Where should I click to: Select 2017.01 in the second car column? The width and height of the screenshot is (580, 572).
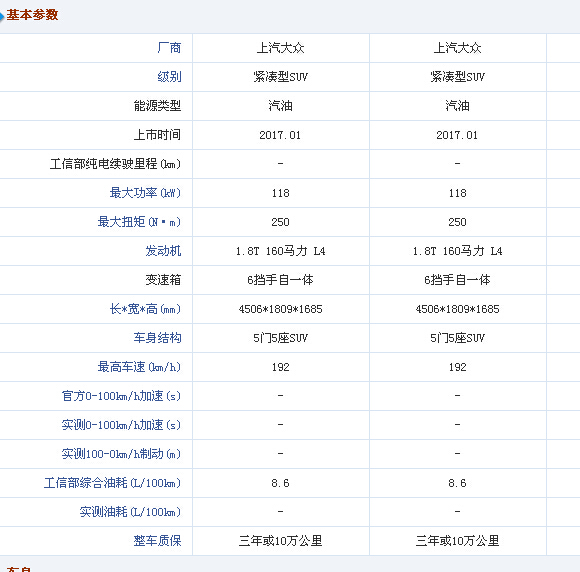tap(457, 135)
